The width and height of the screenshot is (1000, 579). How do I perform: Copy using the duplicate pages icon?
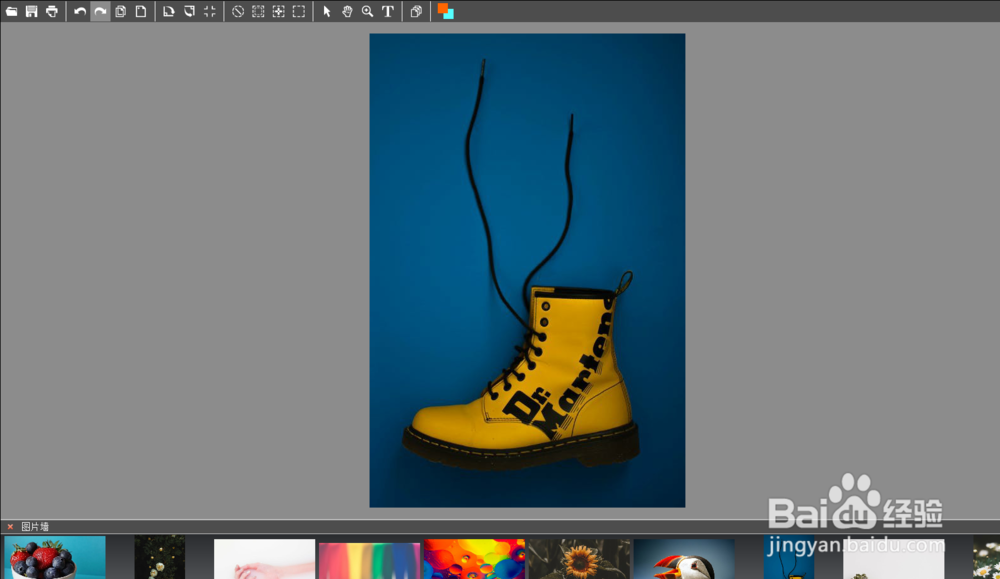(121, 11)
